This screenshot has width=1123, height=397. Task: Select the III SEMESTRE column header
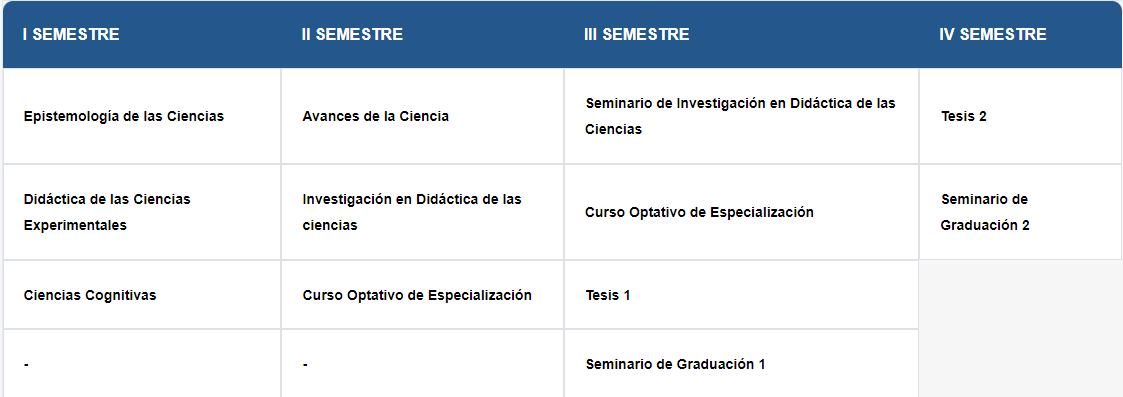coord(637,34)
